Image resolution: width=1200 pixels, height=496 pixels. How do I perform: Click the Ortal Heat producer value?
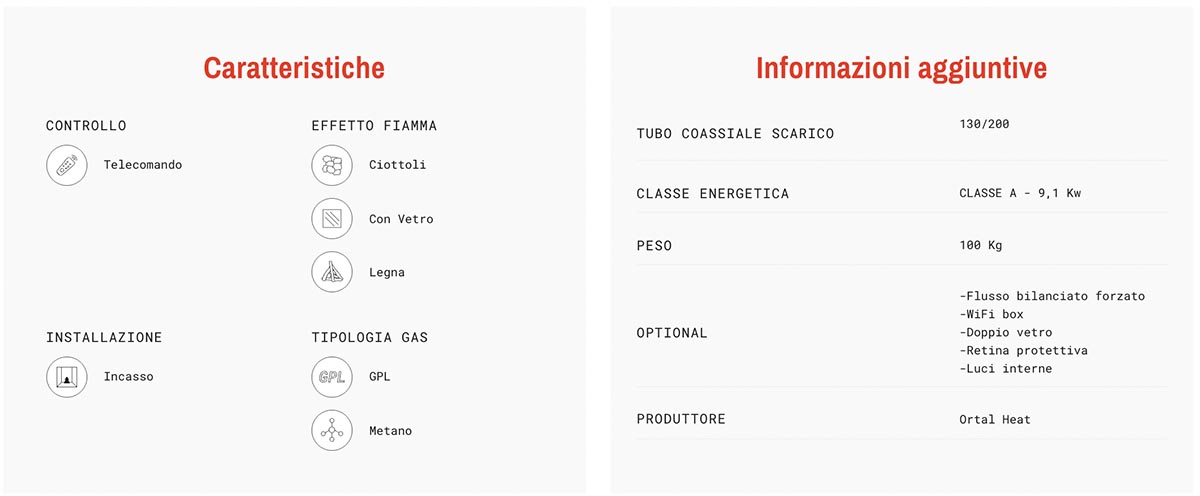coord(995,419)
